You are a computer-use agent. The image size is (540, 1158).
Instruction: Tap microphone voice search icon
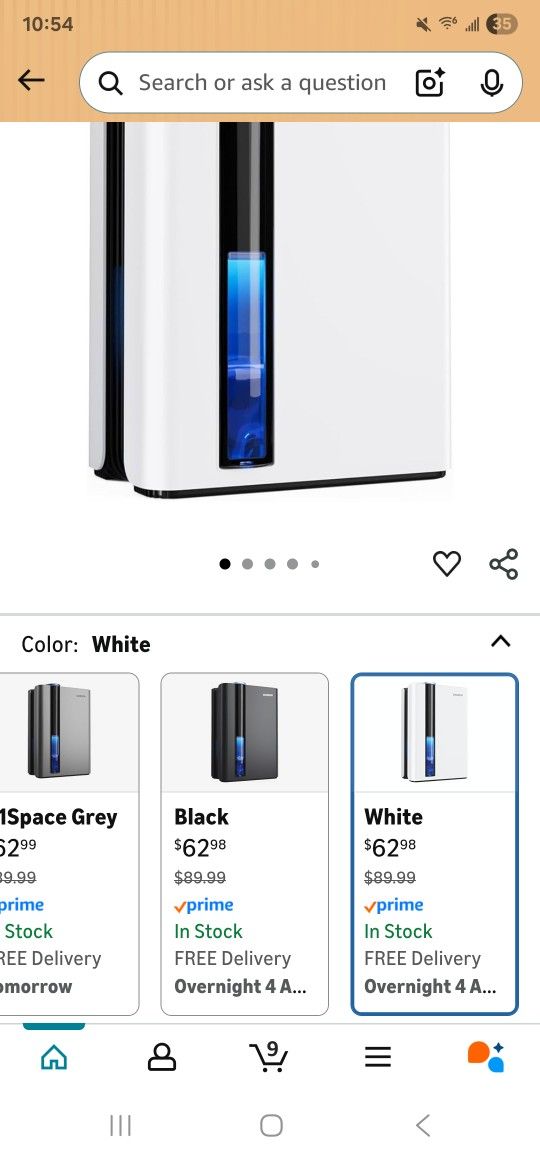[491, 83]
